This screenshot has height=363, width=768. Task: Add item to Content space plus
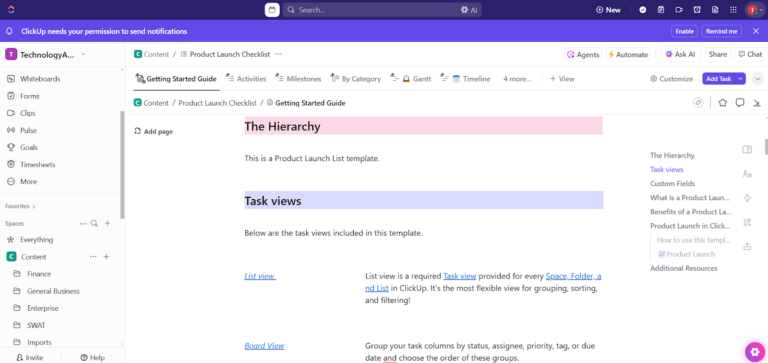[106, 257]
